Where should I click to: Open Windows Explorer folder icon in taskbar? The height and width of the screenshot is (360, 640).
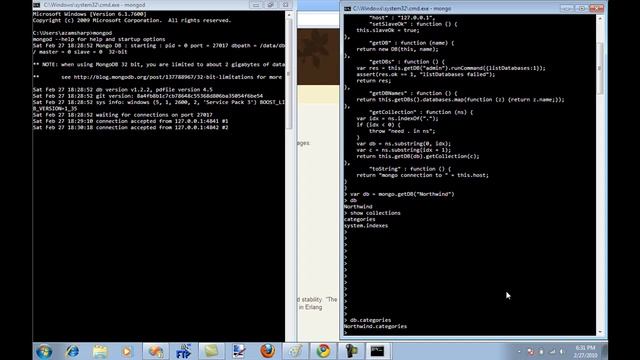tap(100, 351)
